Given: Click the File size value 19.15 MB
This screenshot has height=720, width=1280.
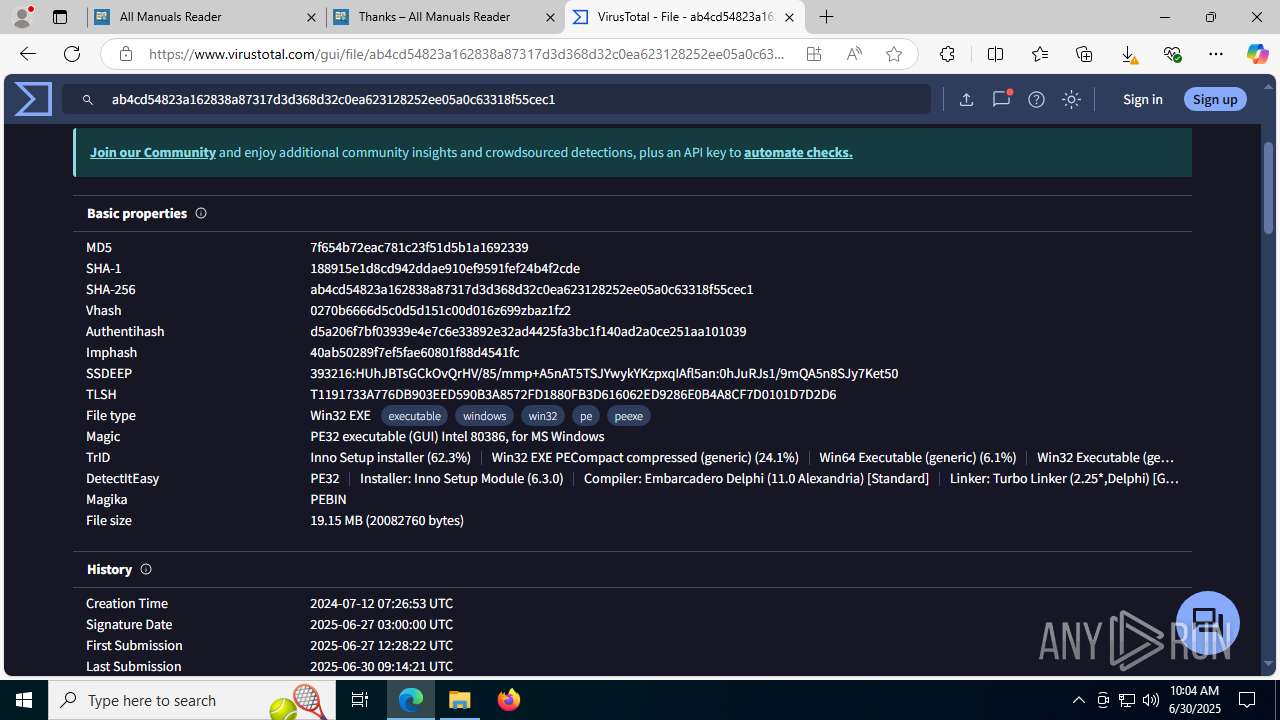Looking at the screenshot, I should 387,520.
